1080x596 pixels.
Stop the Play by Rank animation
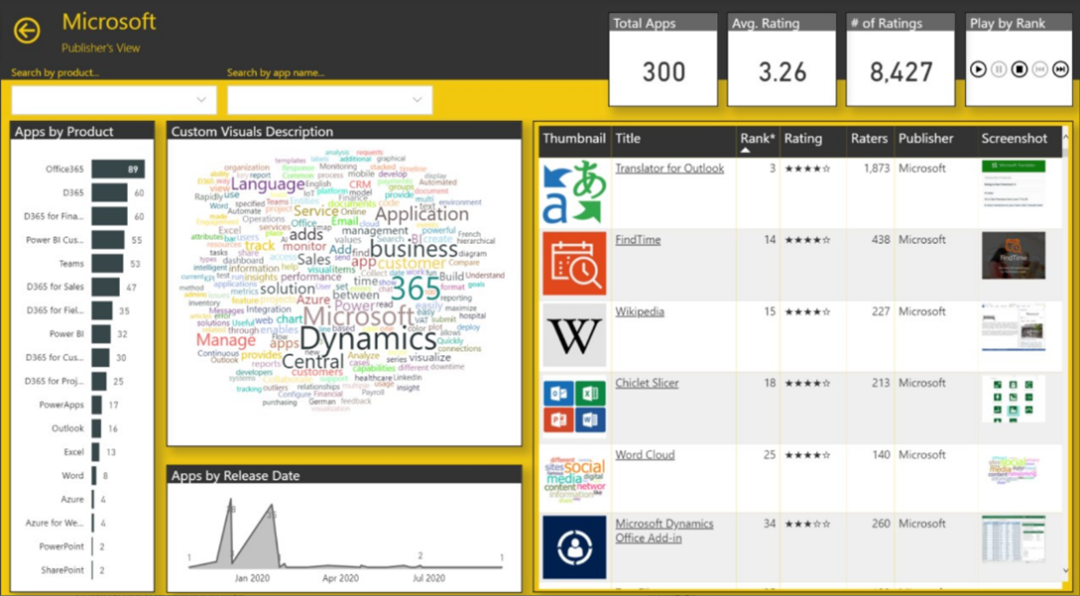click(1019, 69)
